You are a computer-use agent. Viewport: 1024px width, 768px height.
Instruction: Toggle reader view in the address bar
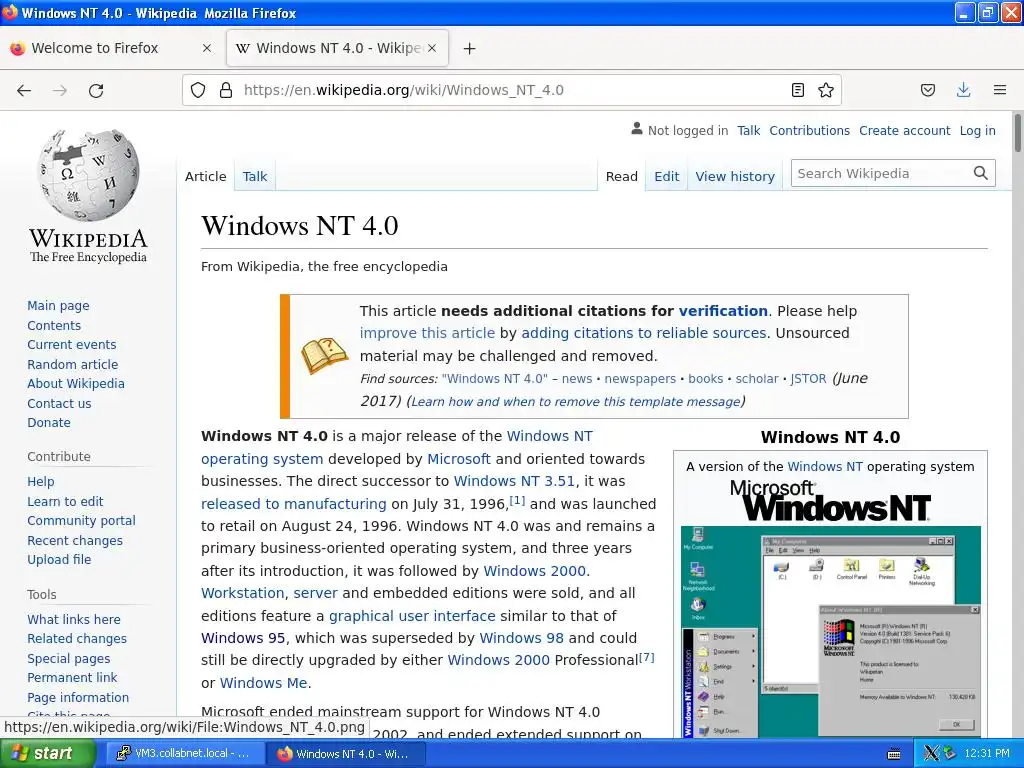pyautogui.click(x=797, y=90)
